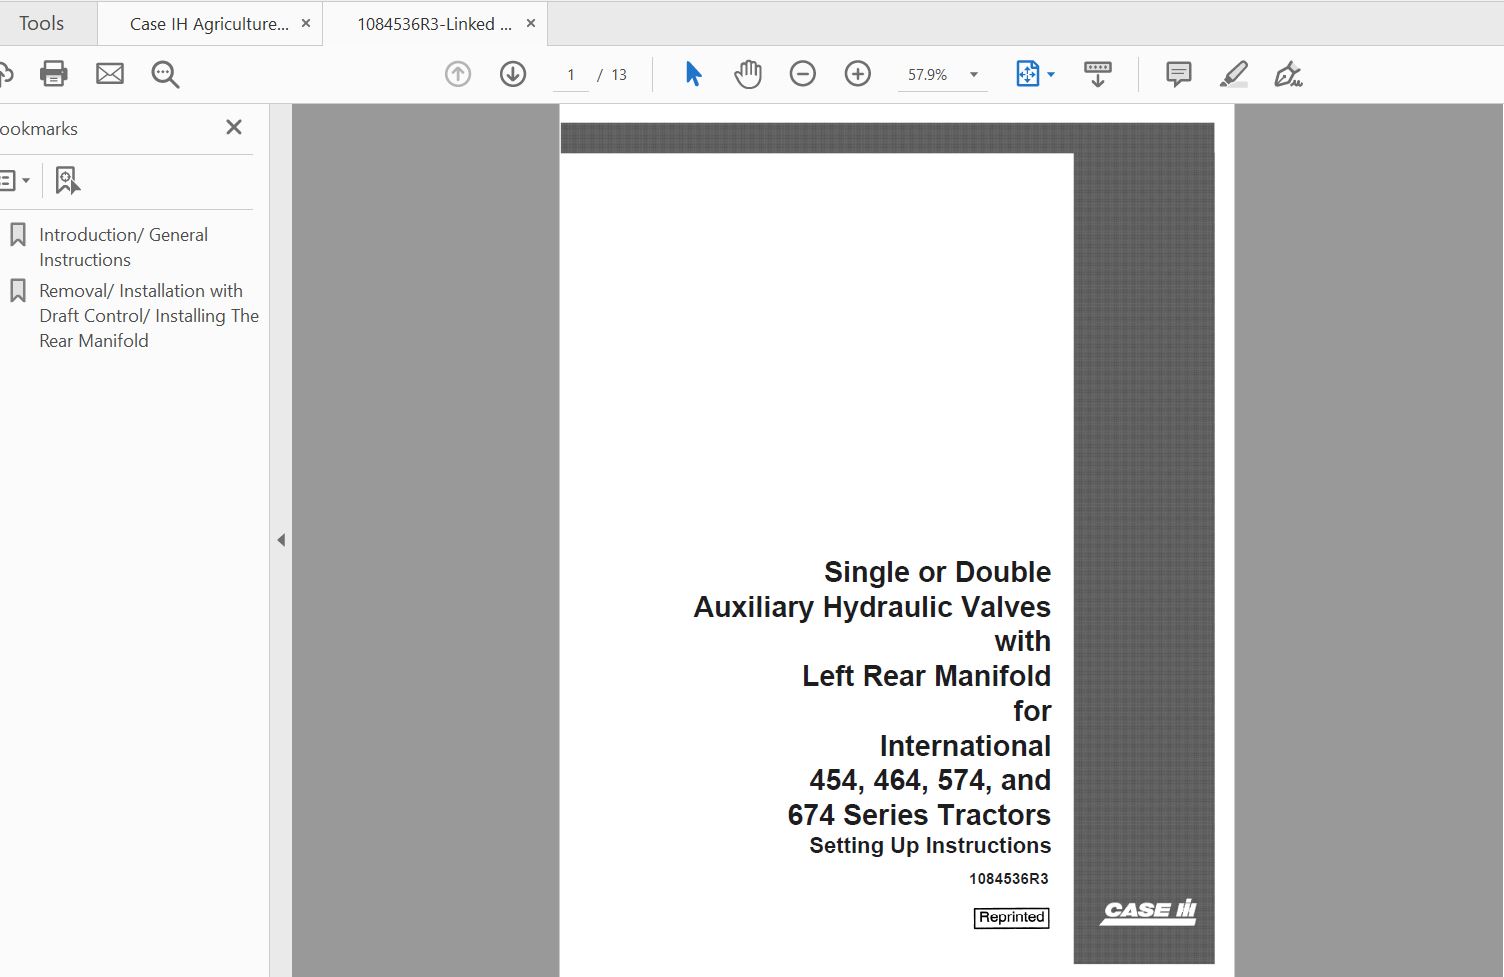Activate the selection arrow tool
Viewport: 1504px width, 977px height.
click(x=693, y=74)
